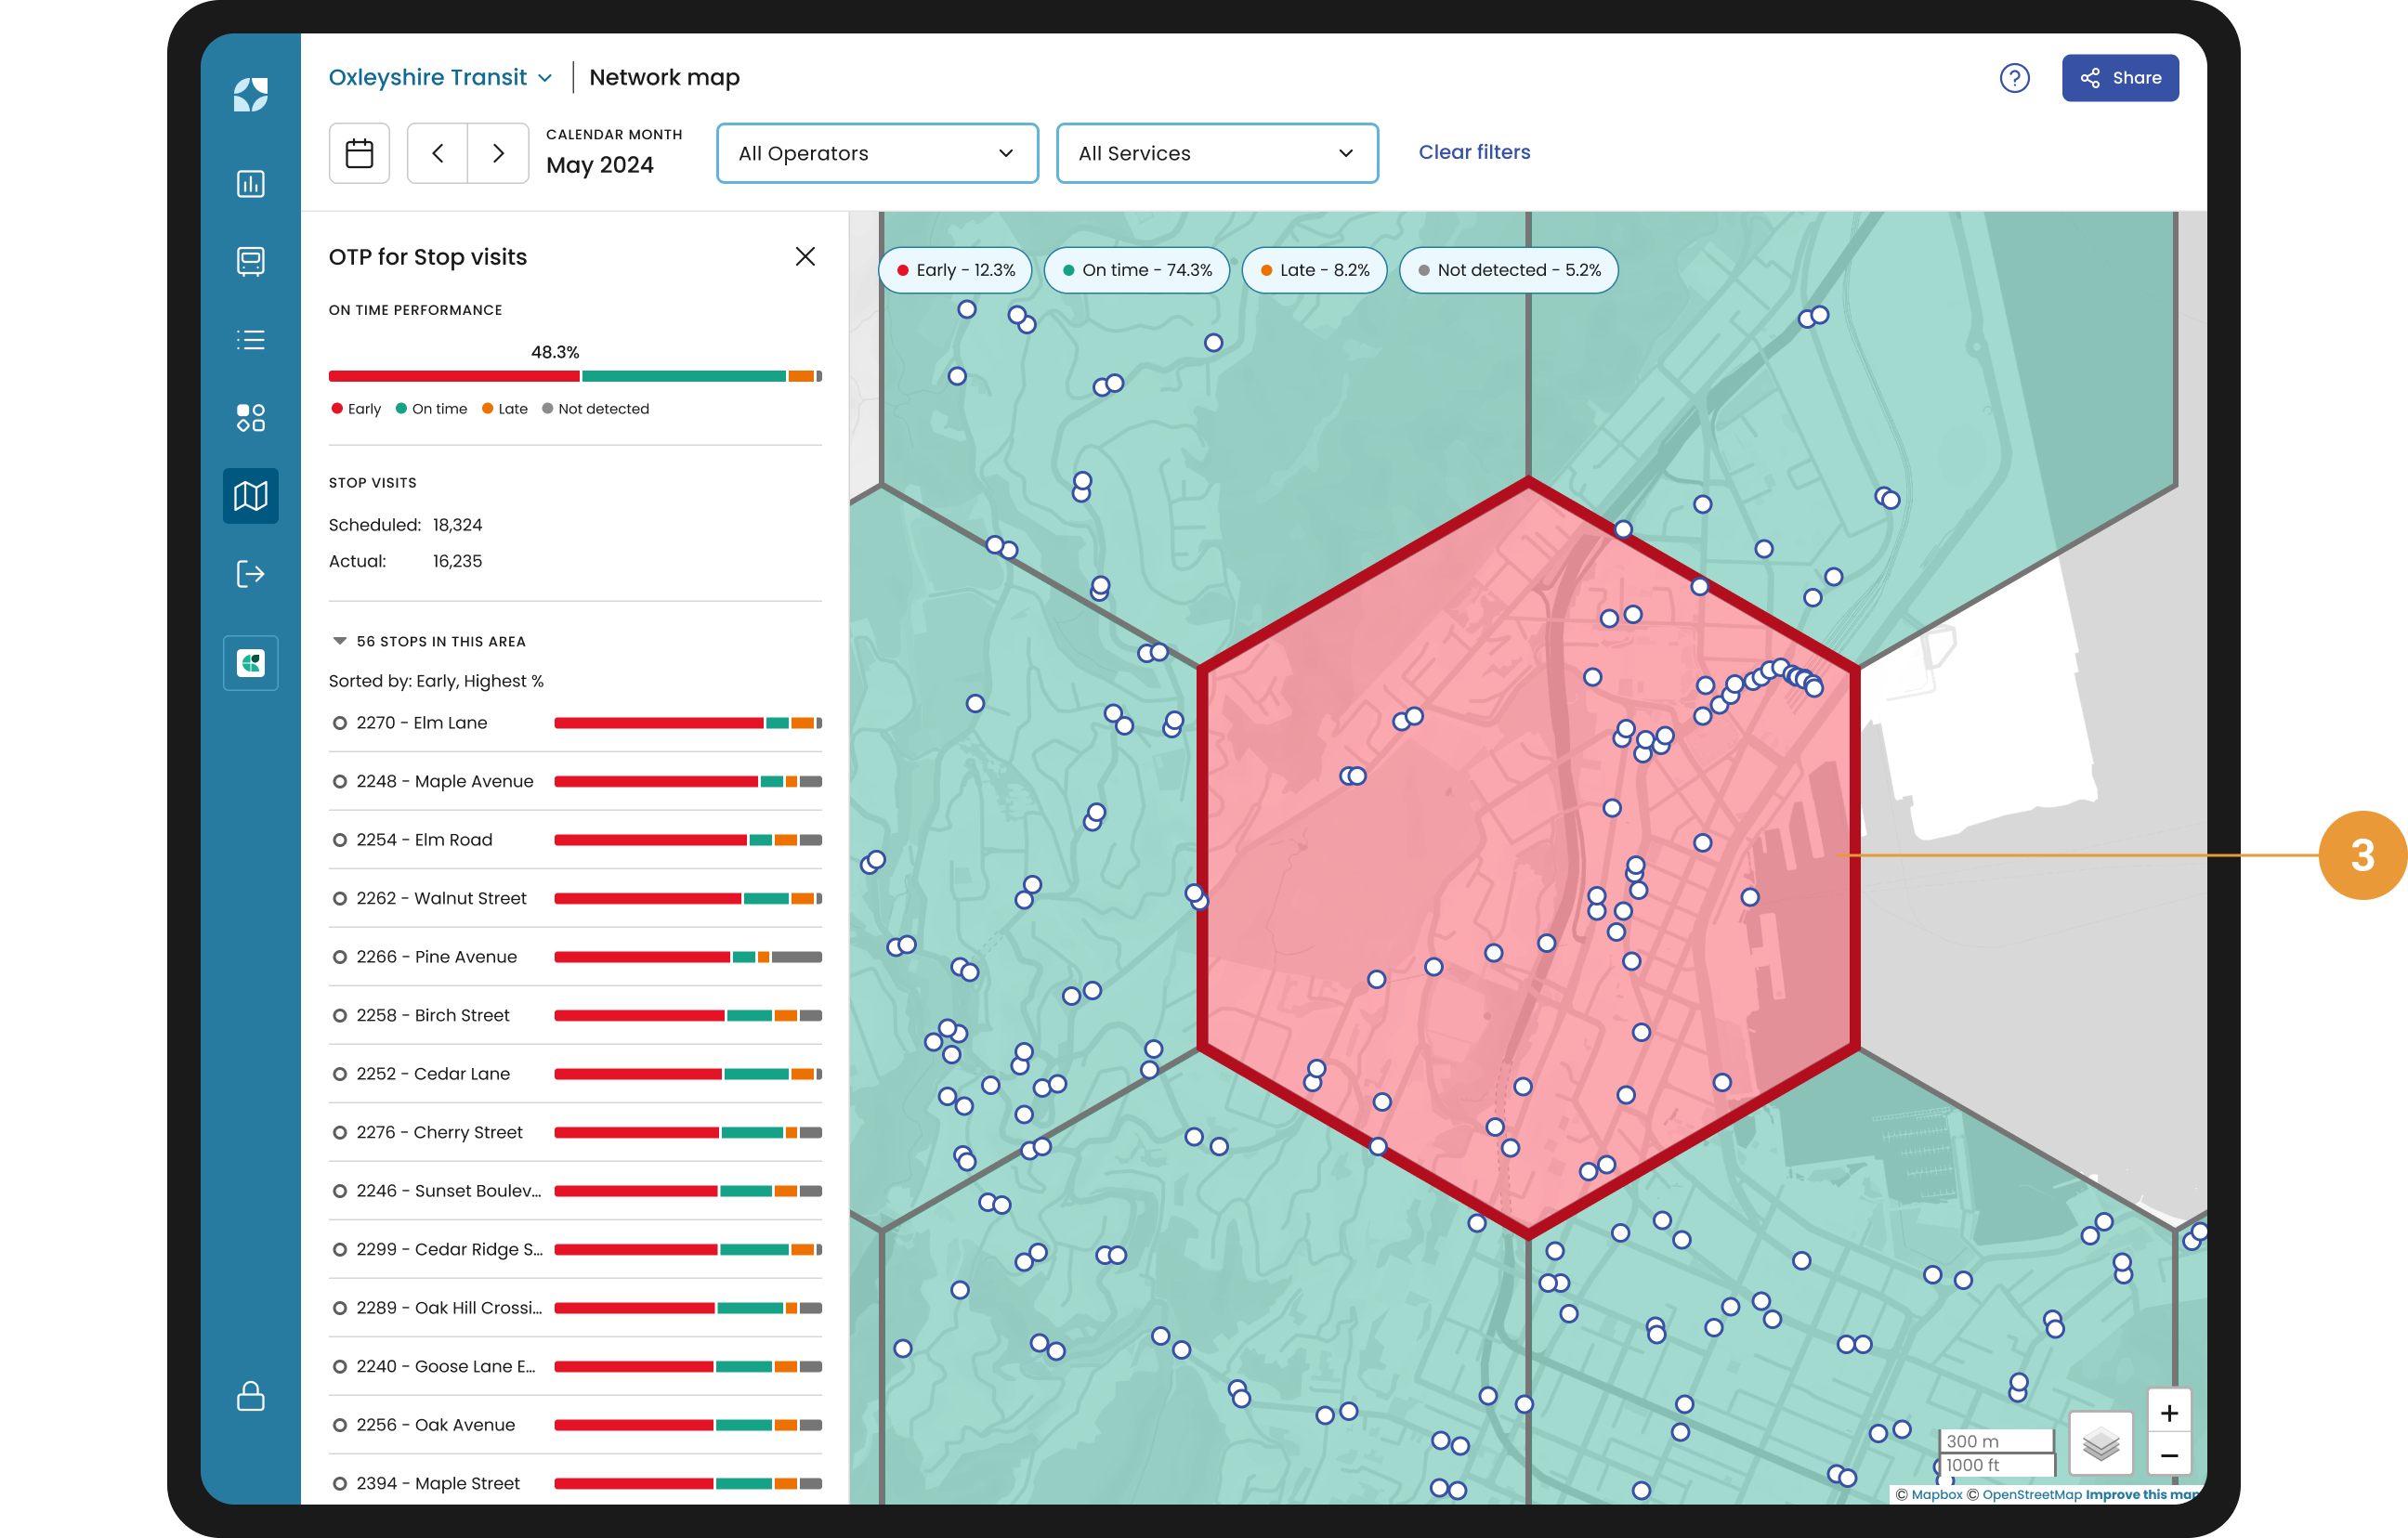Open the widgets shapes icon in sidebar
The height and width of the screenshot is (1538, 2408).
coord(250,418)
